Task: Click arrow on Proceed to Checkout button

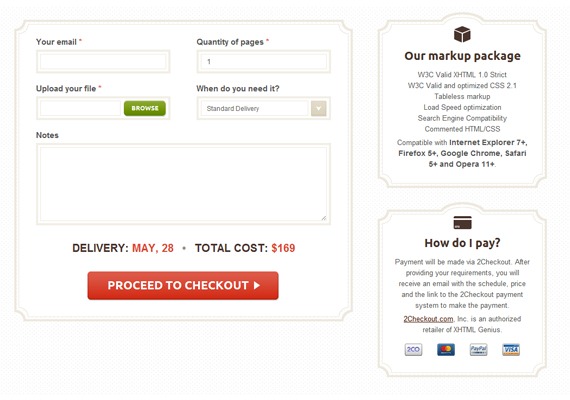Action: pos(257,285)
